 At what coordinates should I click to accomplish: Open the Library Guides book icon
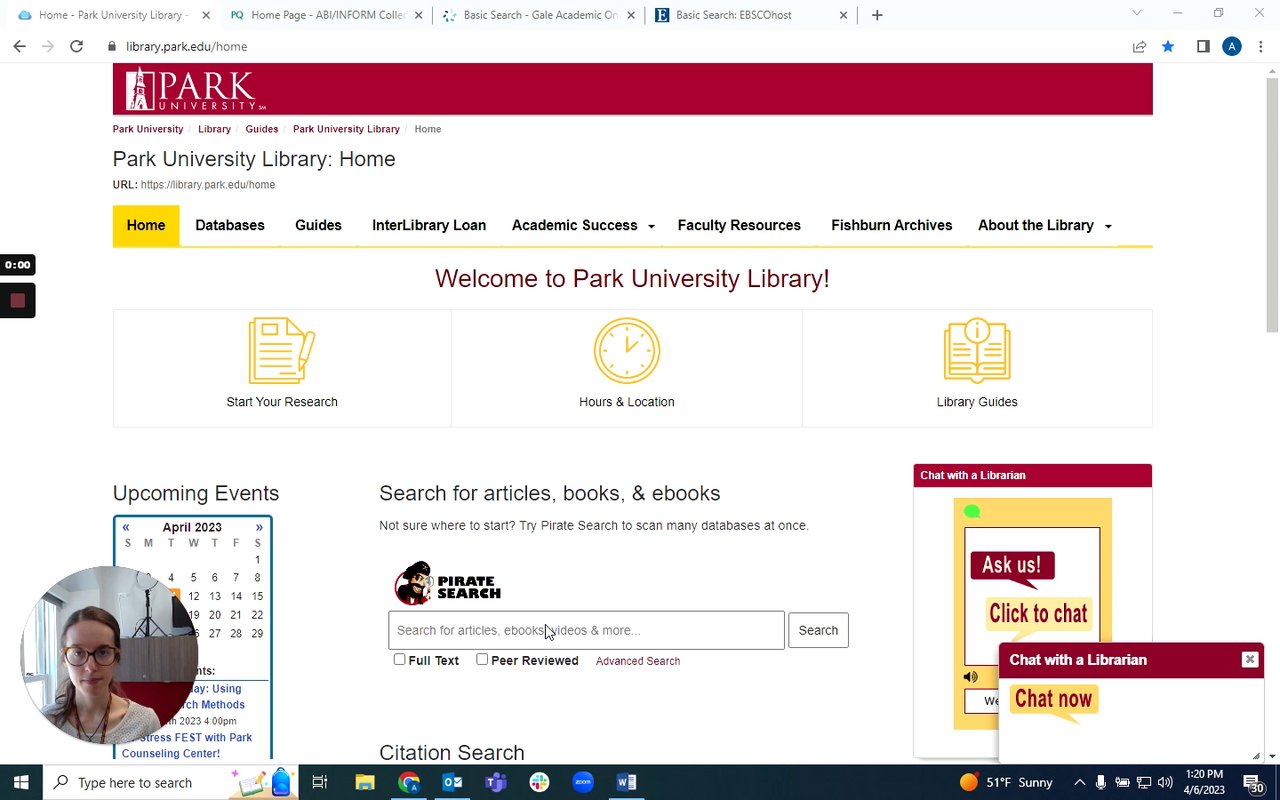977,351
